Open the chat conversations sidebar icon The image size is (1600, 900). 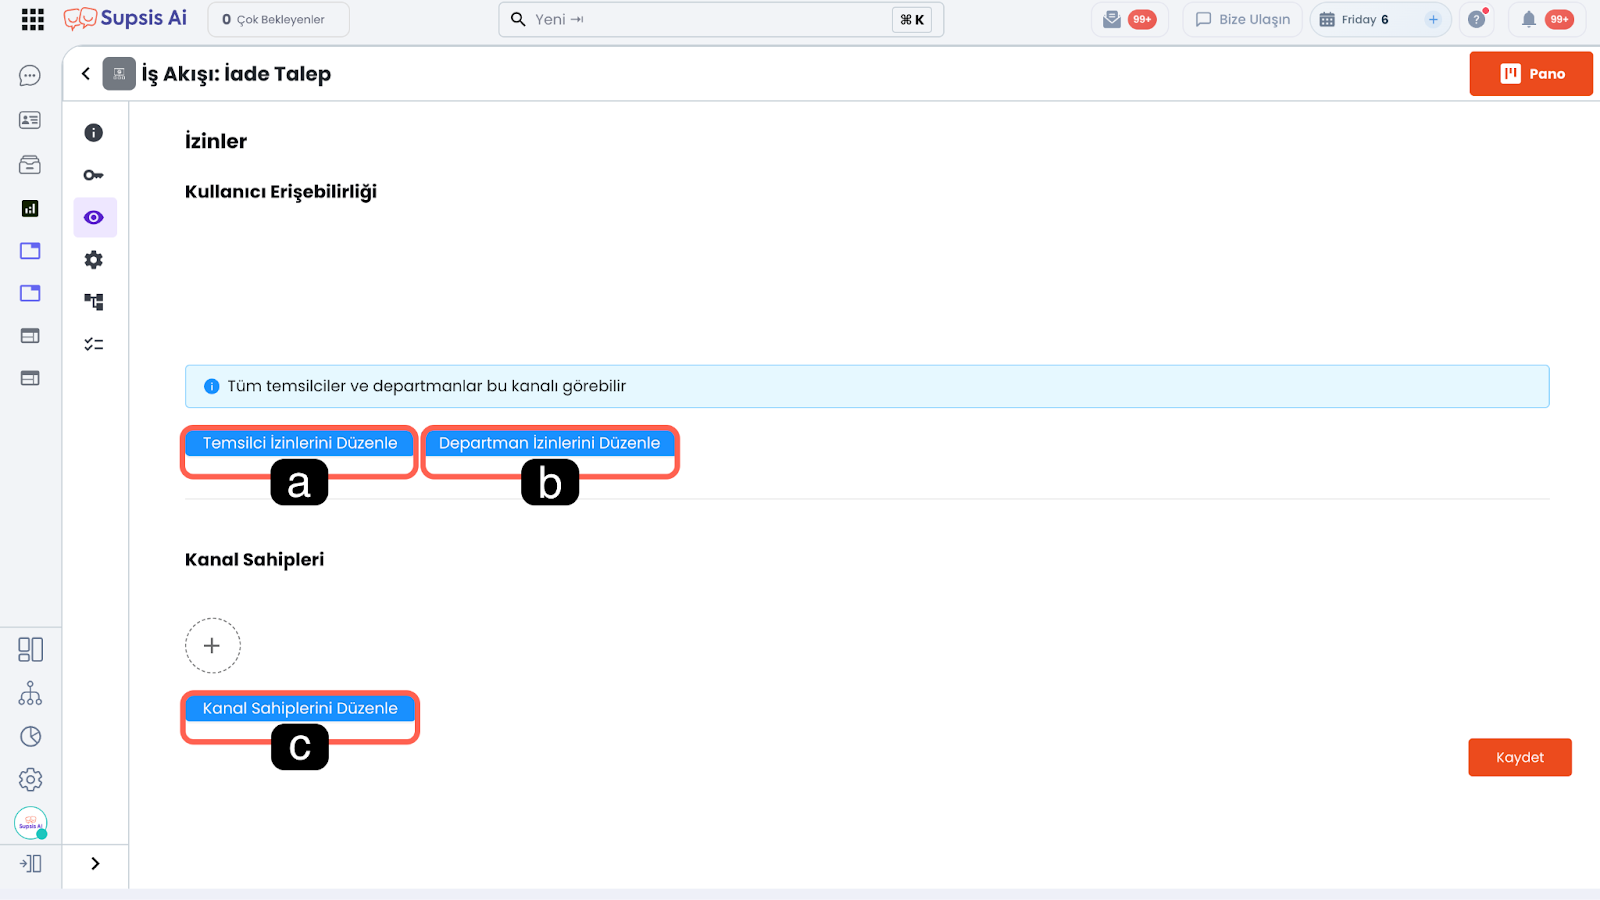30,76
